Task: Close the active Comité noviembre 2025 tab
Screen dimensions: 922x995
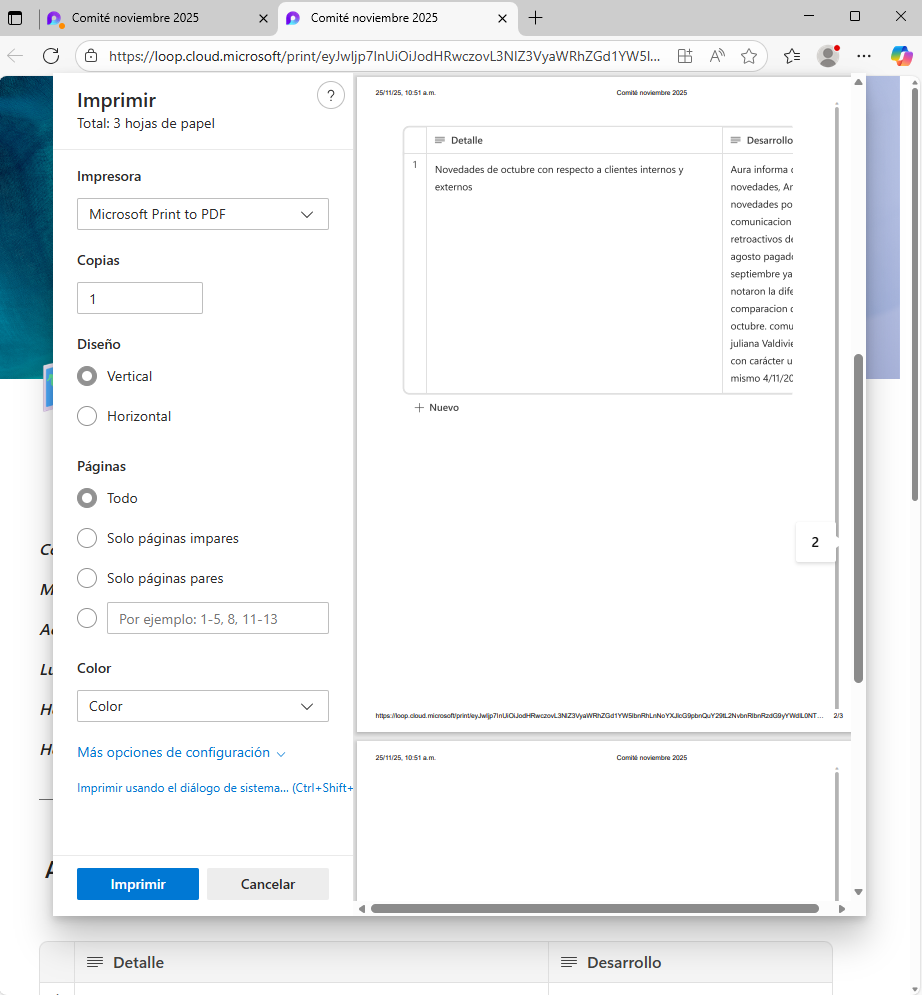Action: point(503,18)
